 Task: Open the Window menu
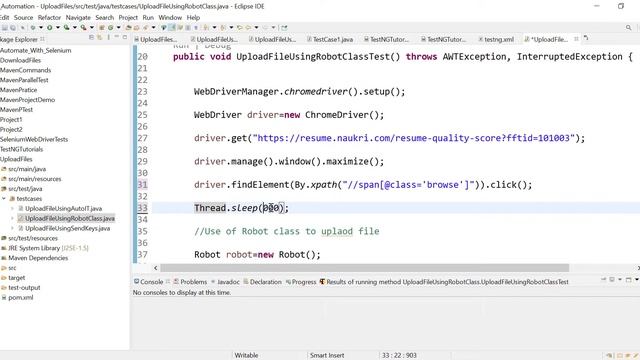pos(170,18)
